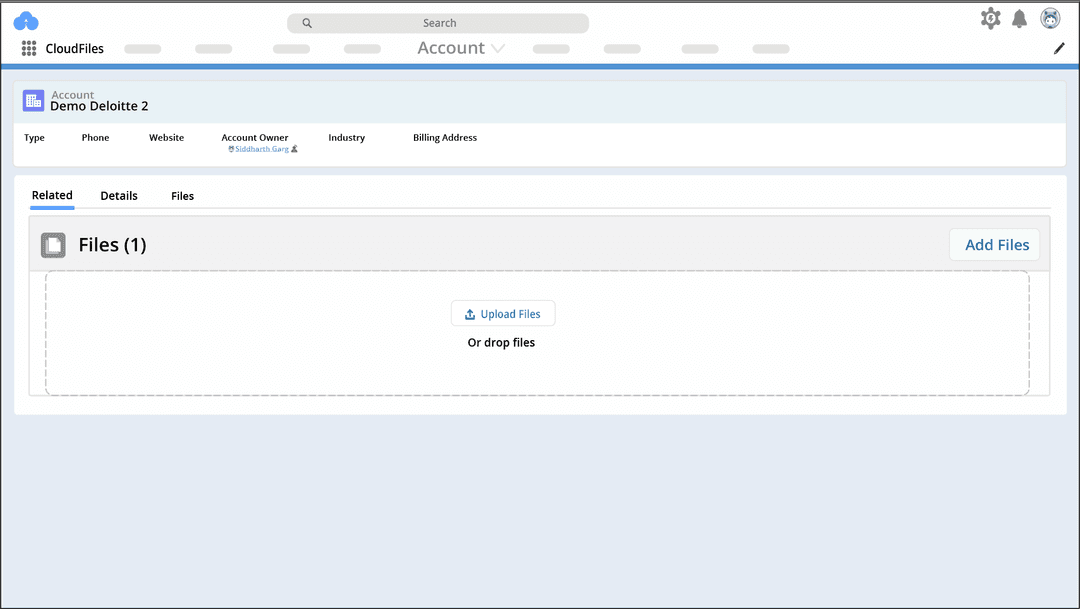Click the edit pencil icon

[x=1059, y=47]
